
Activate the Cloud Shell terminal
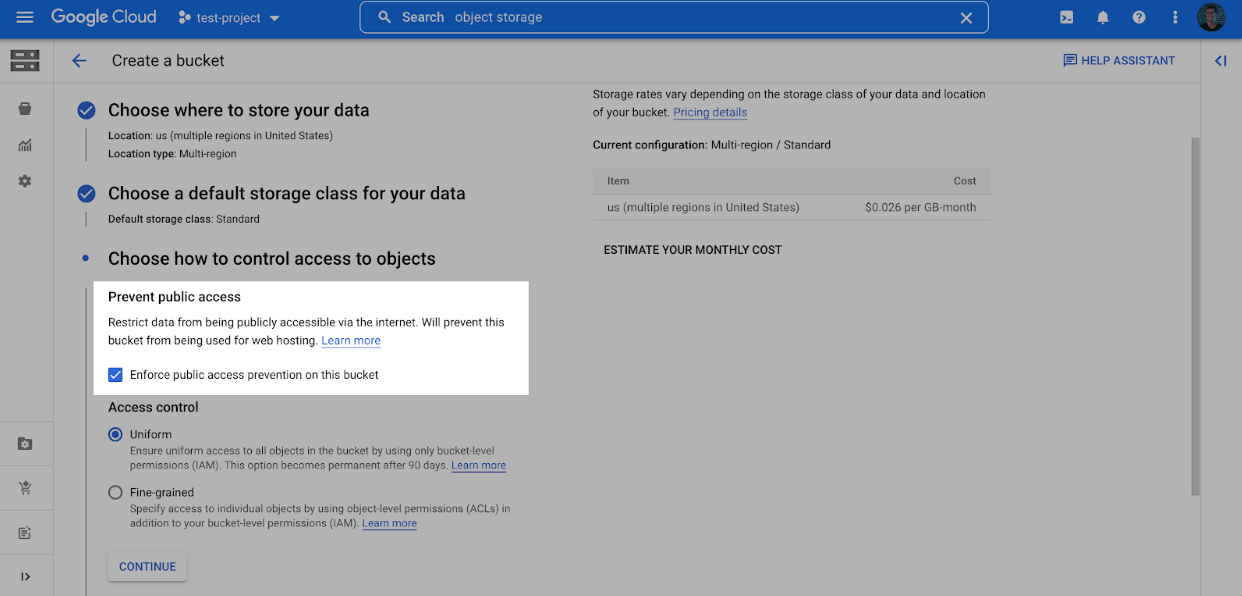point(1066,17)
